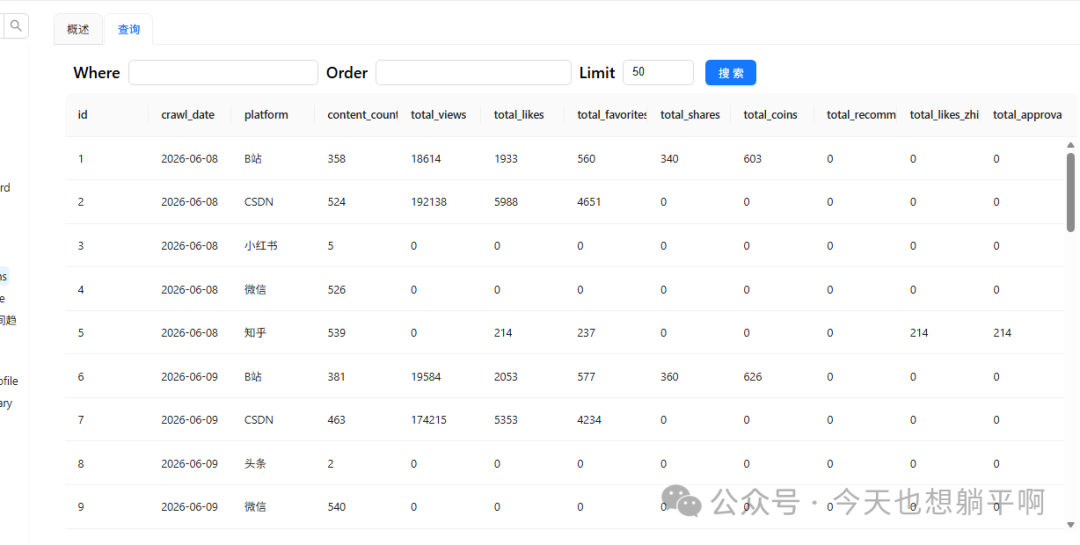Click platform cell B站 in row 6
Screen dimensions: 1080x545
(253, 377)
